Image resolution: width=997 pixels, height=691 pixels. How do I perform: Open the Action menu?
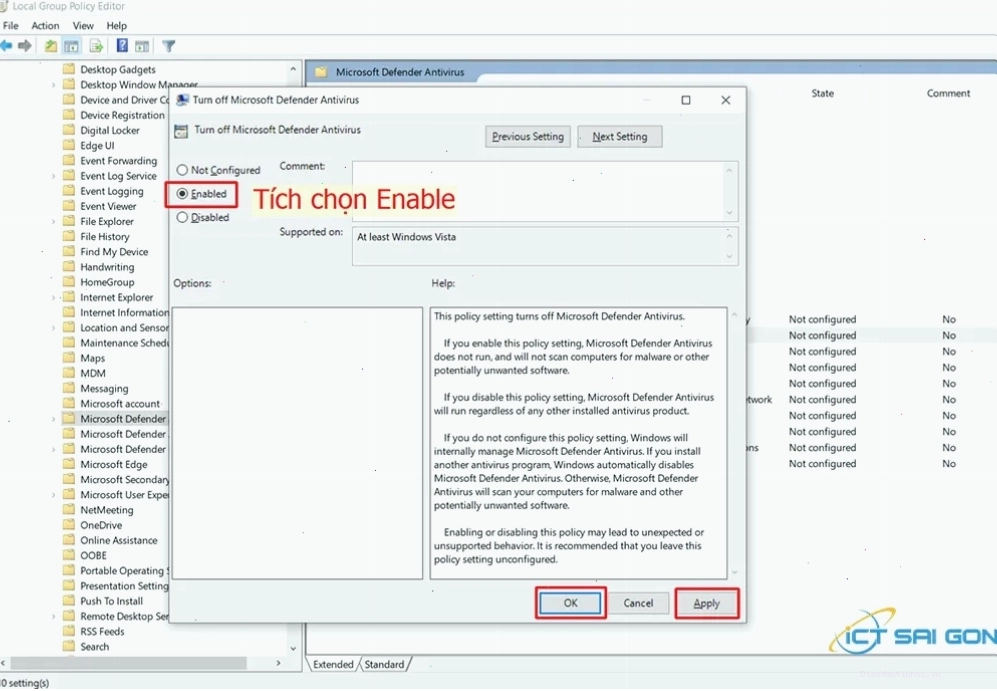[x=45, y=25]
